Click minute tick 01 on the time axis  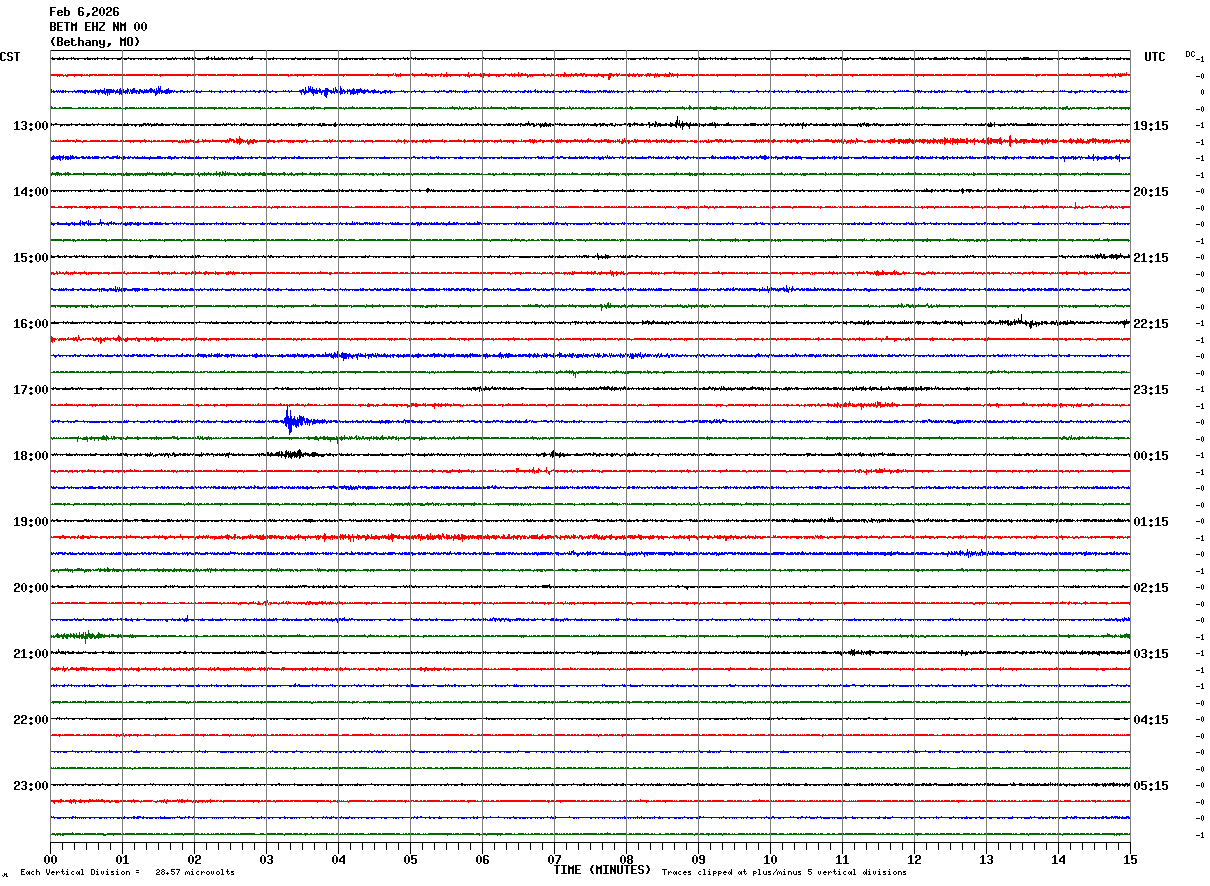pyautogui.click(x=122, y=858)
